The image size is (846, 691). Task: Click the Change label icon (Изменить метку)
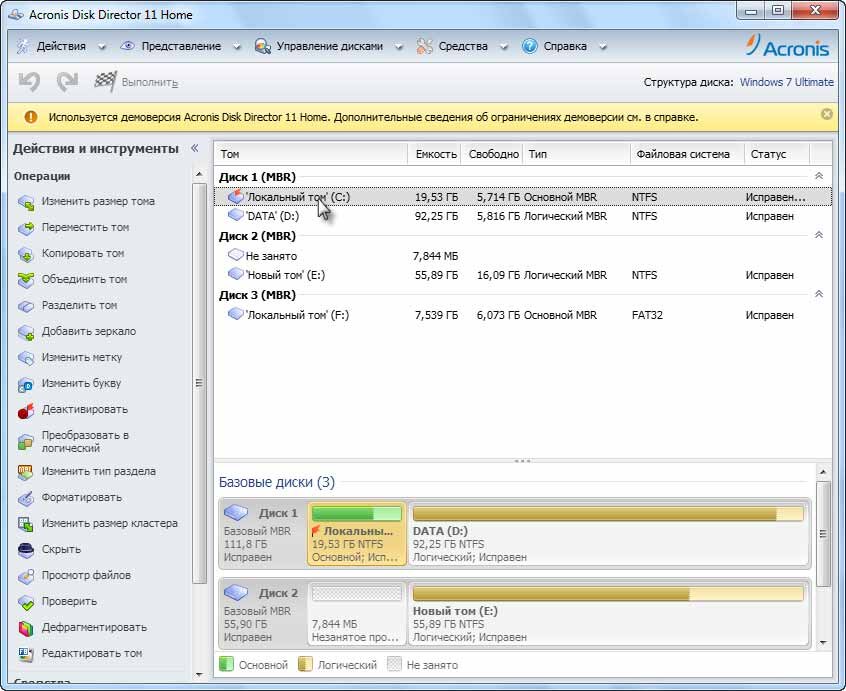25,358
